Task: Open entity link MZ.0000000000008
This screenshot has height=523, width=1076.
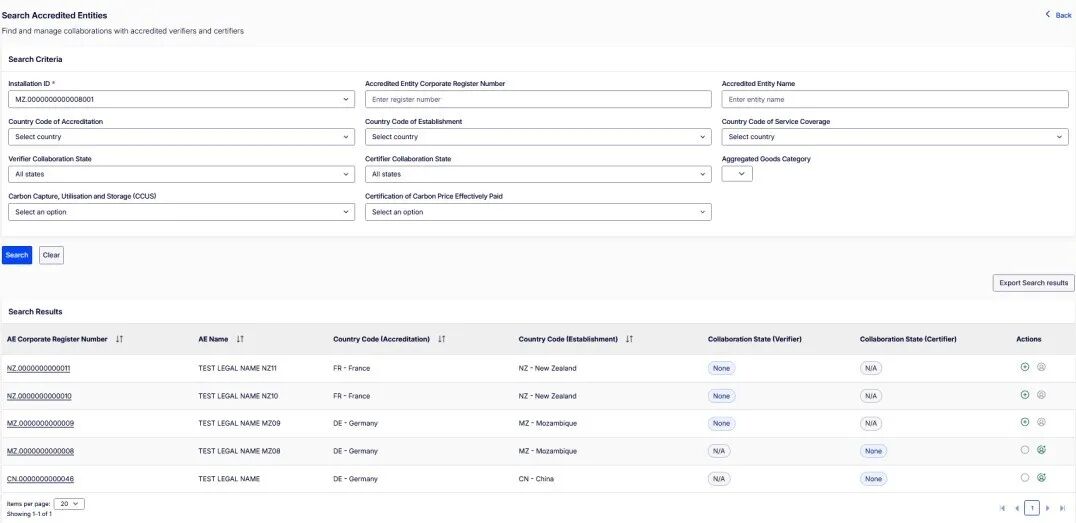Action: pos(40,451)
